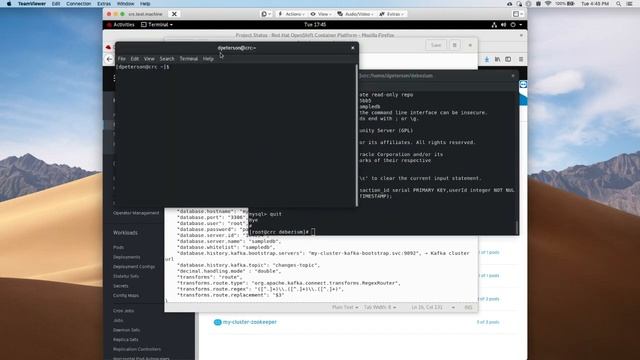Click the root@crc debezium prompt line
Image resolution: width=640 pixels, height=360 pixels.
[282, 232]
